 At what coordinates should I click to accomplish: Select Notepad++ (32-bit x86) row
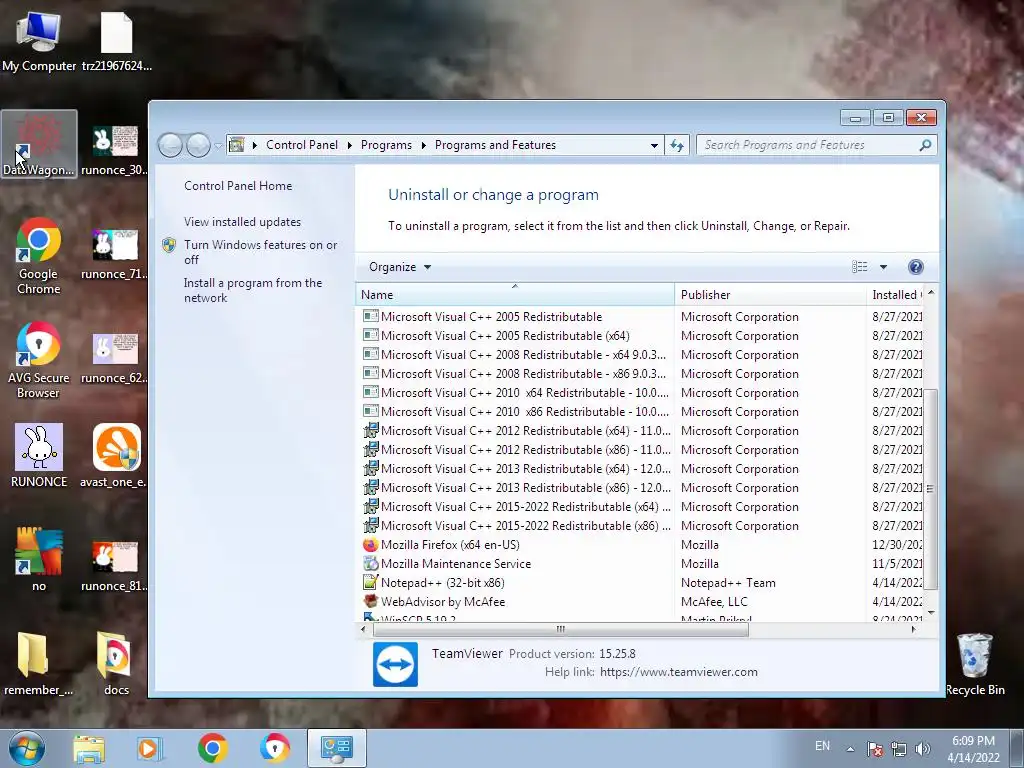[640, 583]
